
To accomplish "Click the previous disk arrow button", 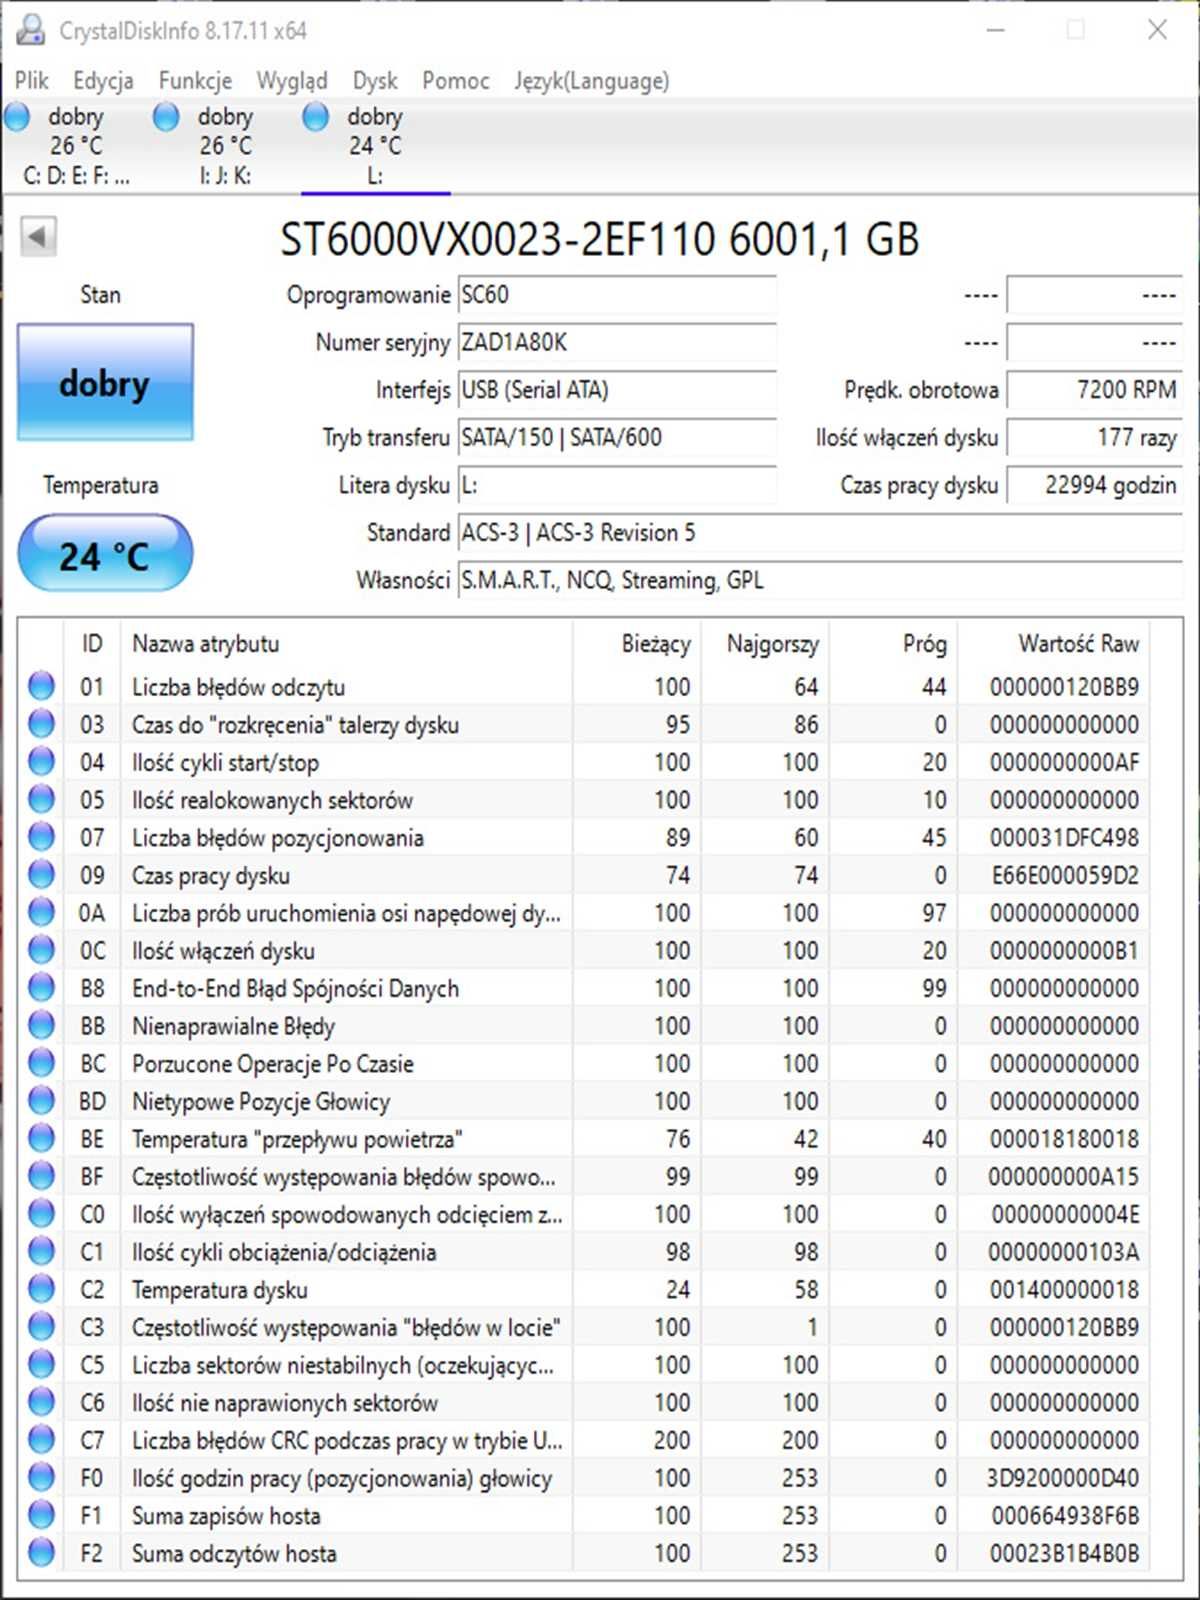I will pyautogui.click(x=38, y=237).
